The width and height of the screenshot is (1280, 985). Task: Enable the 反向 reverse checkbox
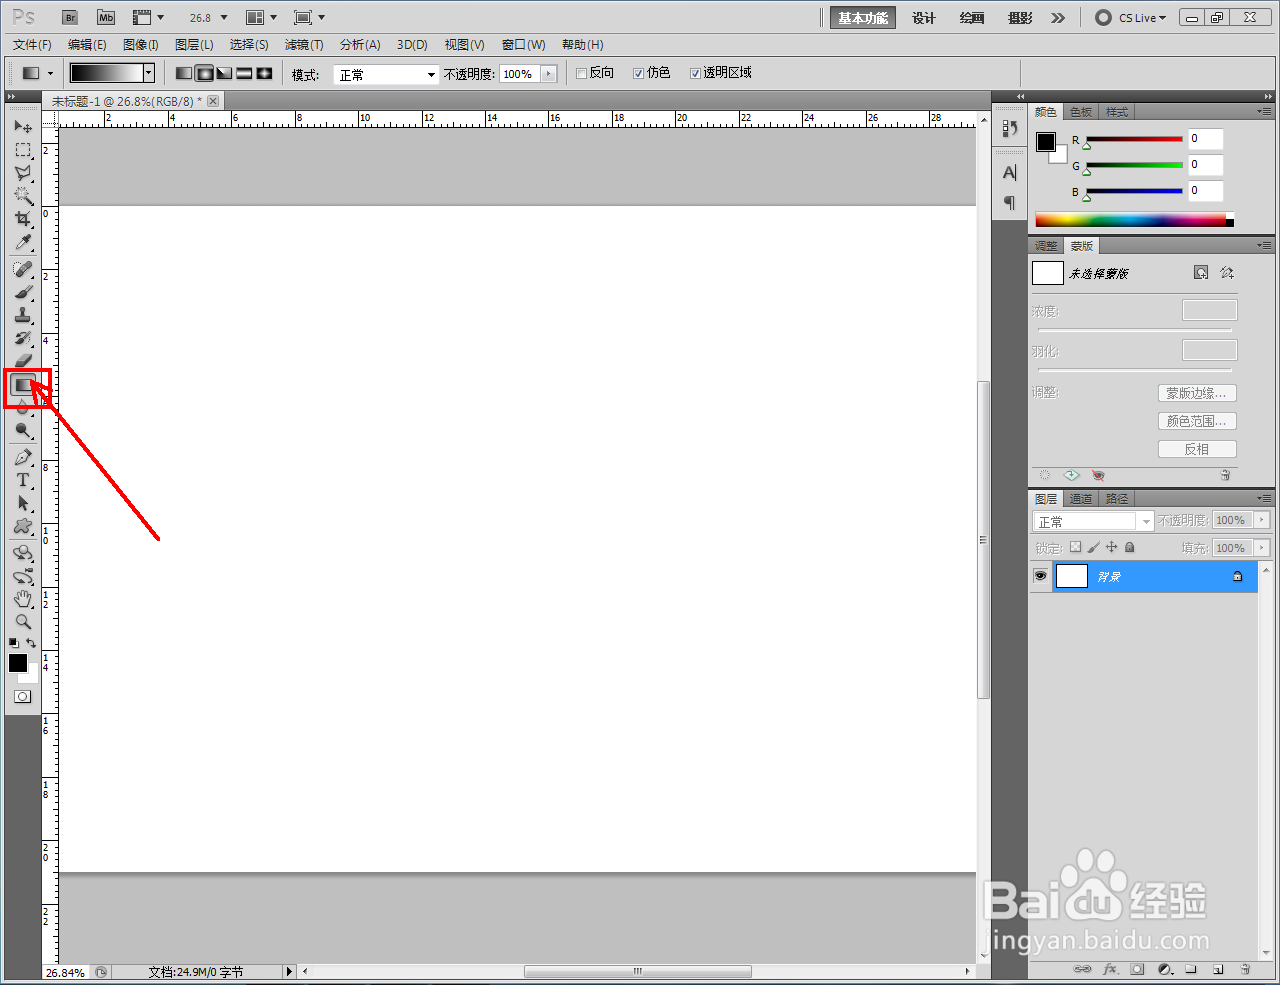(581, 73)
